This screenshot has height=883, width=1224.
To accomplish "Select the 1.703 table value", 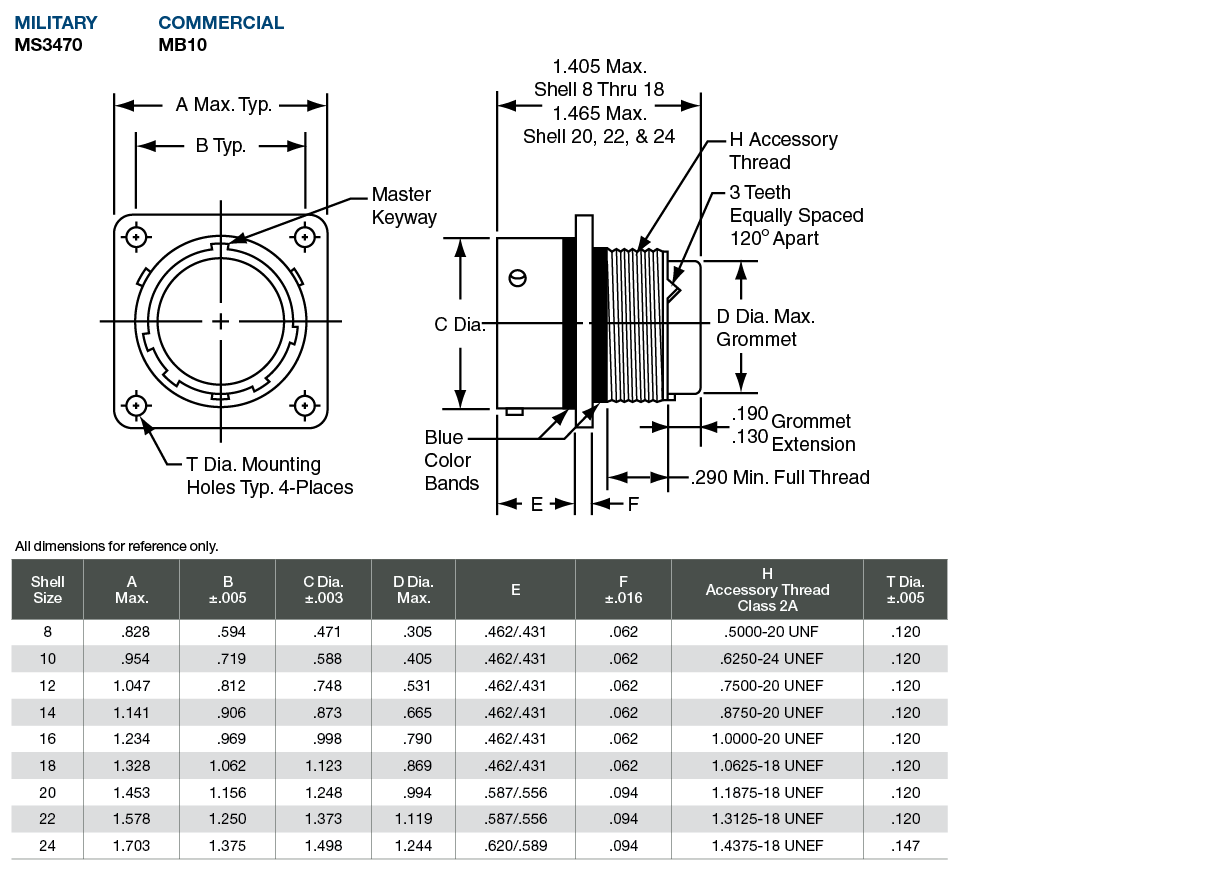I will point(131,846).
